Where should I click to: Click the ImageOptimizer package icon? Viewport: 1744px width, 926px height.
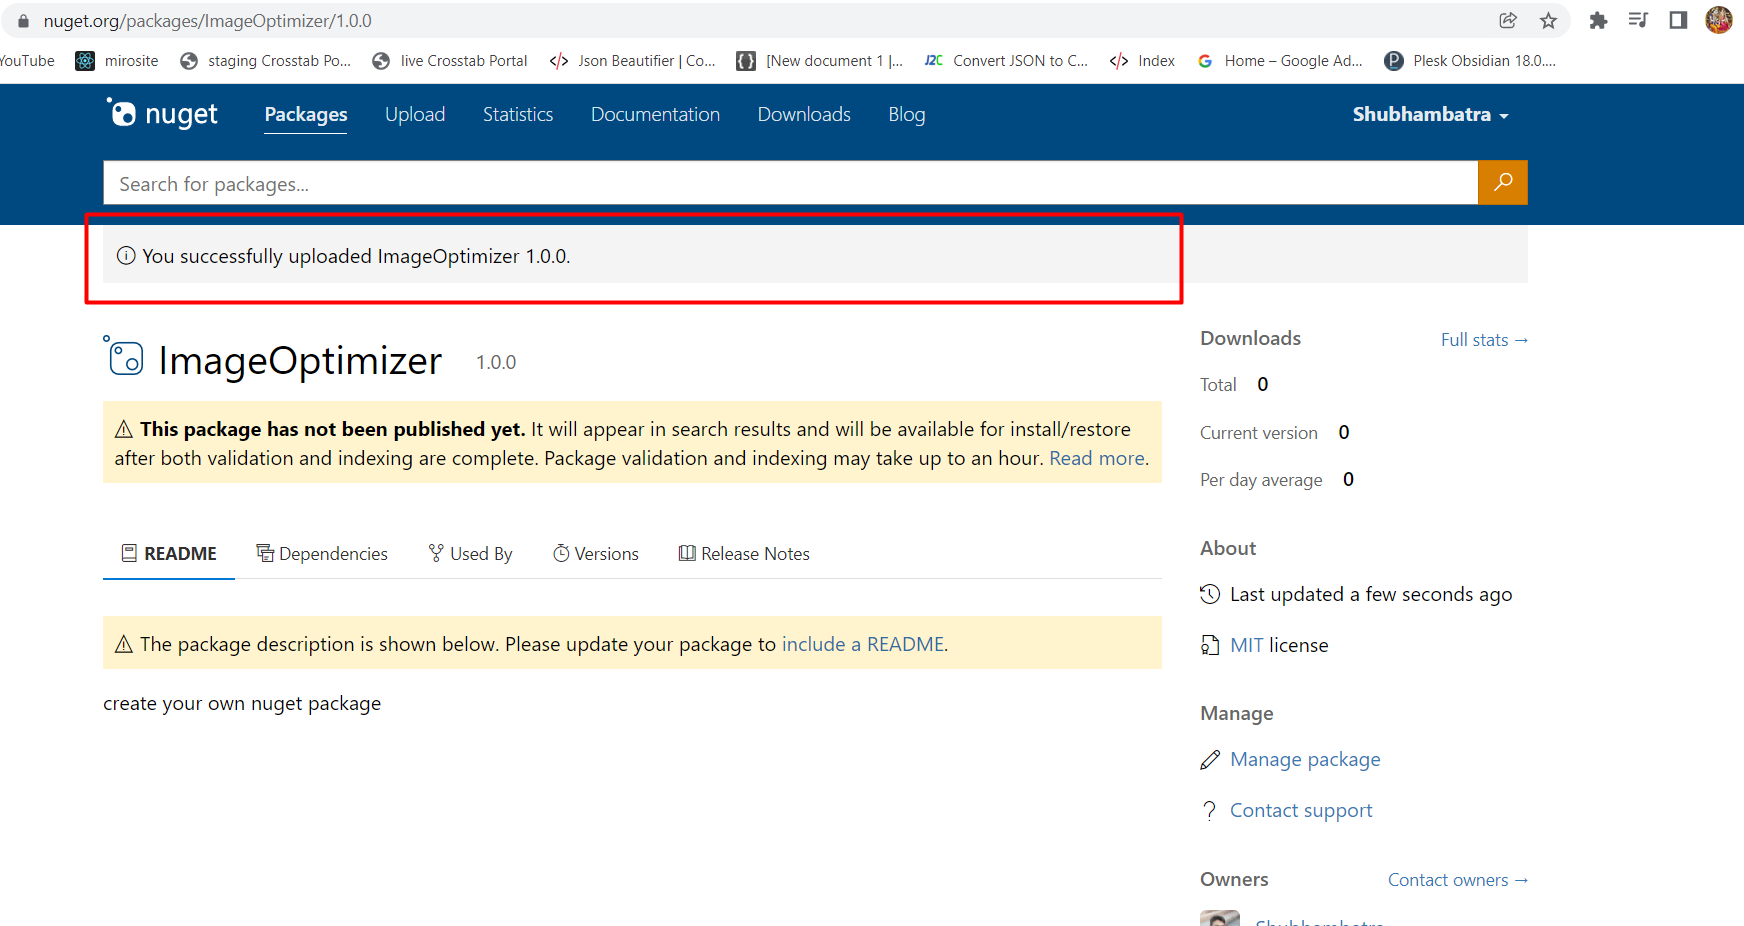(x=124, y=356)
